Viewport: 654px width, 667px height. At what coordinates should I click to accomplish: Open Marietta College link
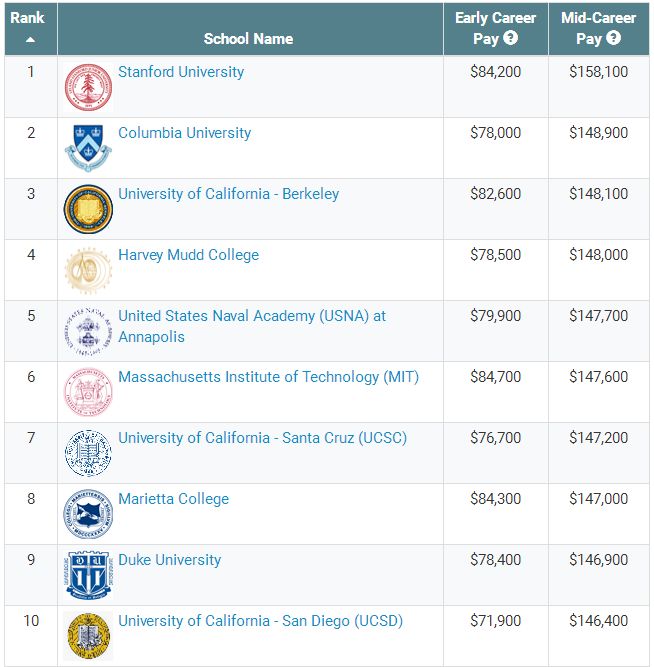click(174, 499)
